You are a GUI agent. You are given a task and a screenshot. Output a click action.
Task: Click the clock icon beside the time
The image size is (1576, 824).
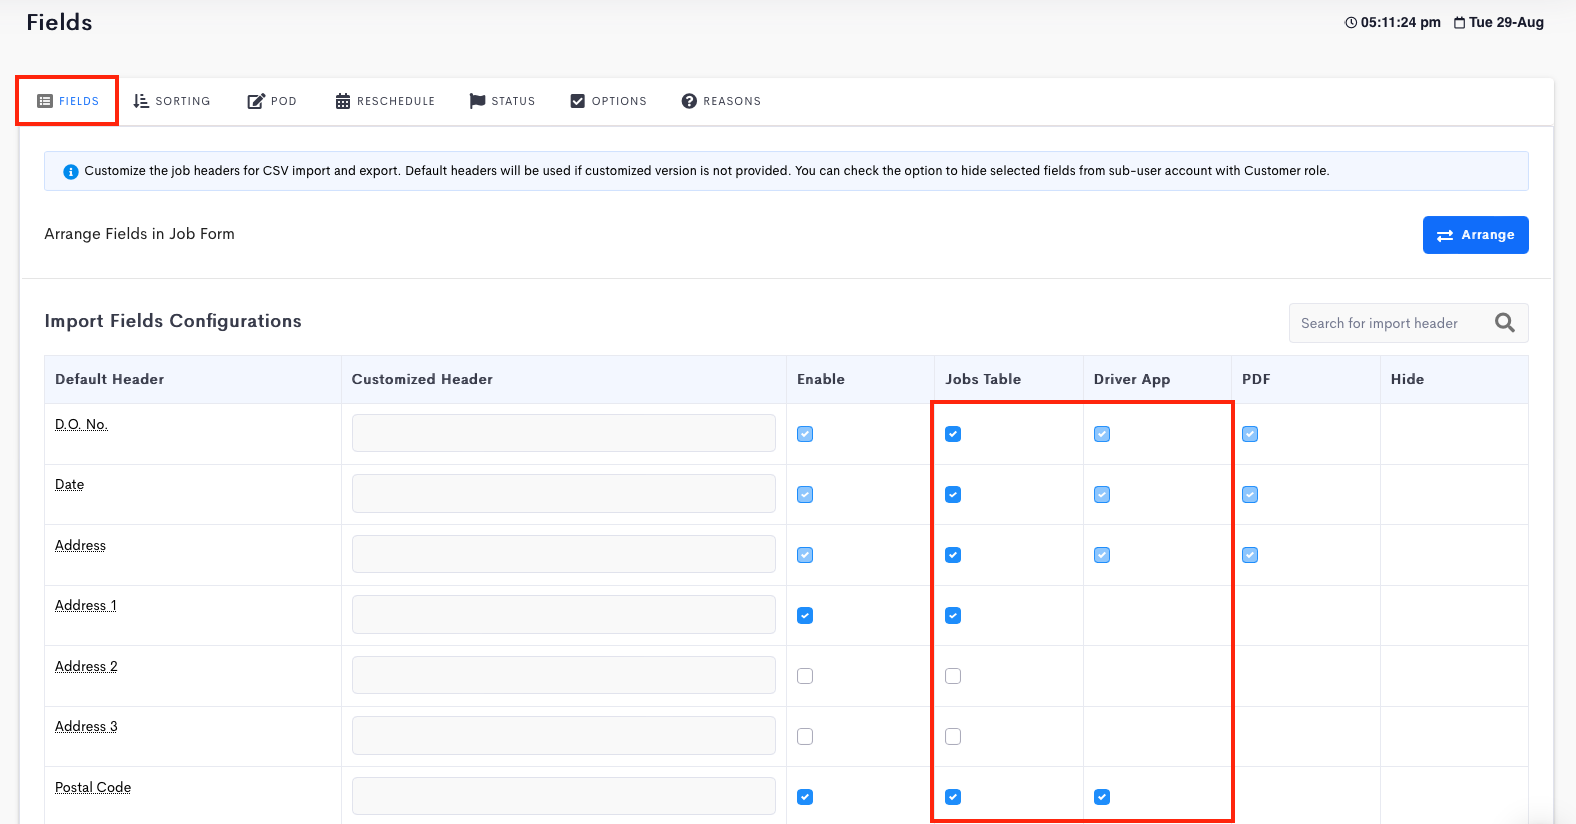coord(1351,23)
